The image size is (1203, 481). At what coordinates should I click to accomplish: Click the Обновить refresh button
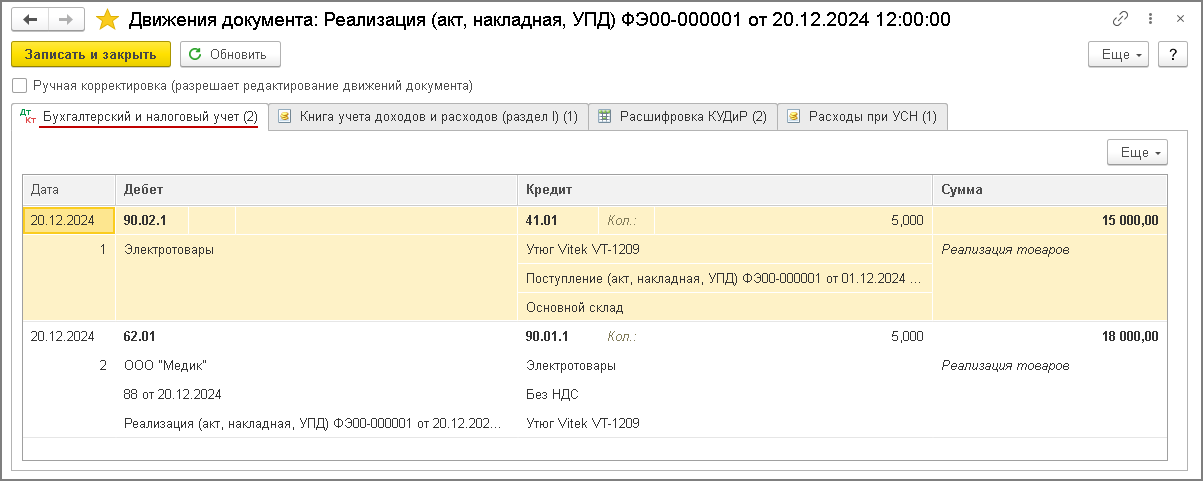click(x=229, y=54)
